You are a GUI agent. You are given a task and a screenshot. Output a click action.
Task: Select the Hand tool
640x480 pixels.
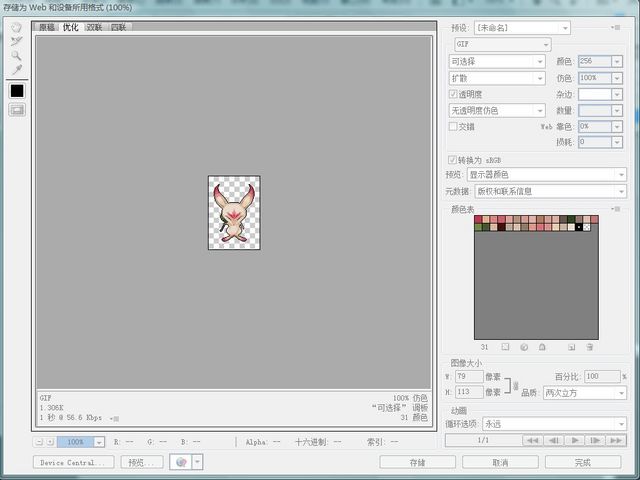[16, 28]
